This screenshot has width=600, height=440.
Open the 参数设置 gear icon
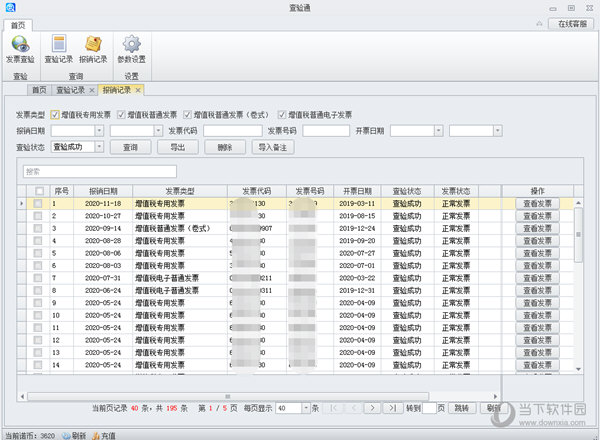point(131,49)
